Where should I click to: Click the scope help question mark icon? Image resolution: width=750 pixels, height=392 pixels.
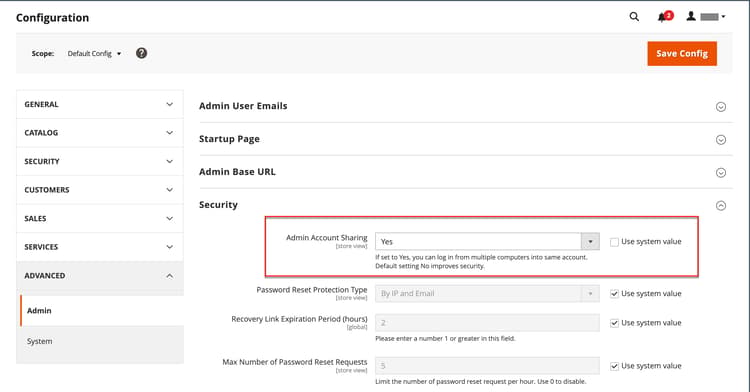pos(141,53)
